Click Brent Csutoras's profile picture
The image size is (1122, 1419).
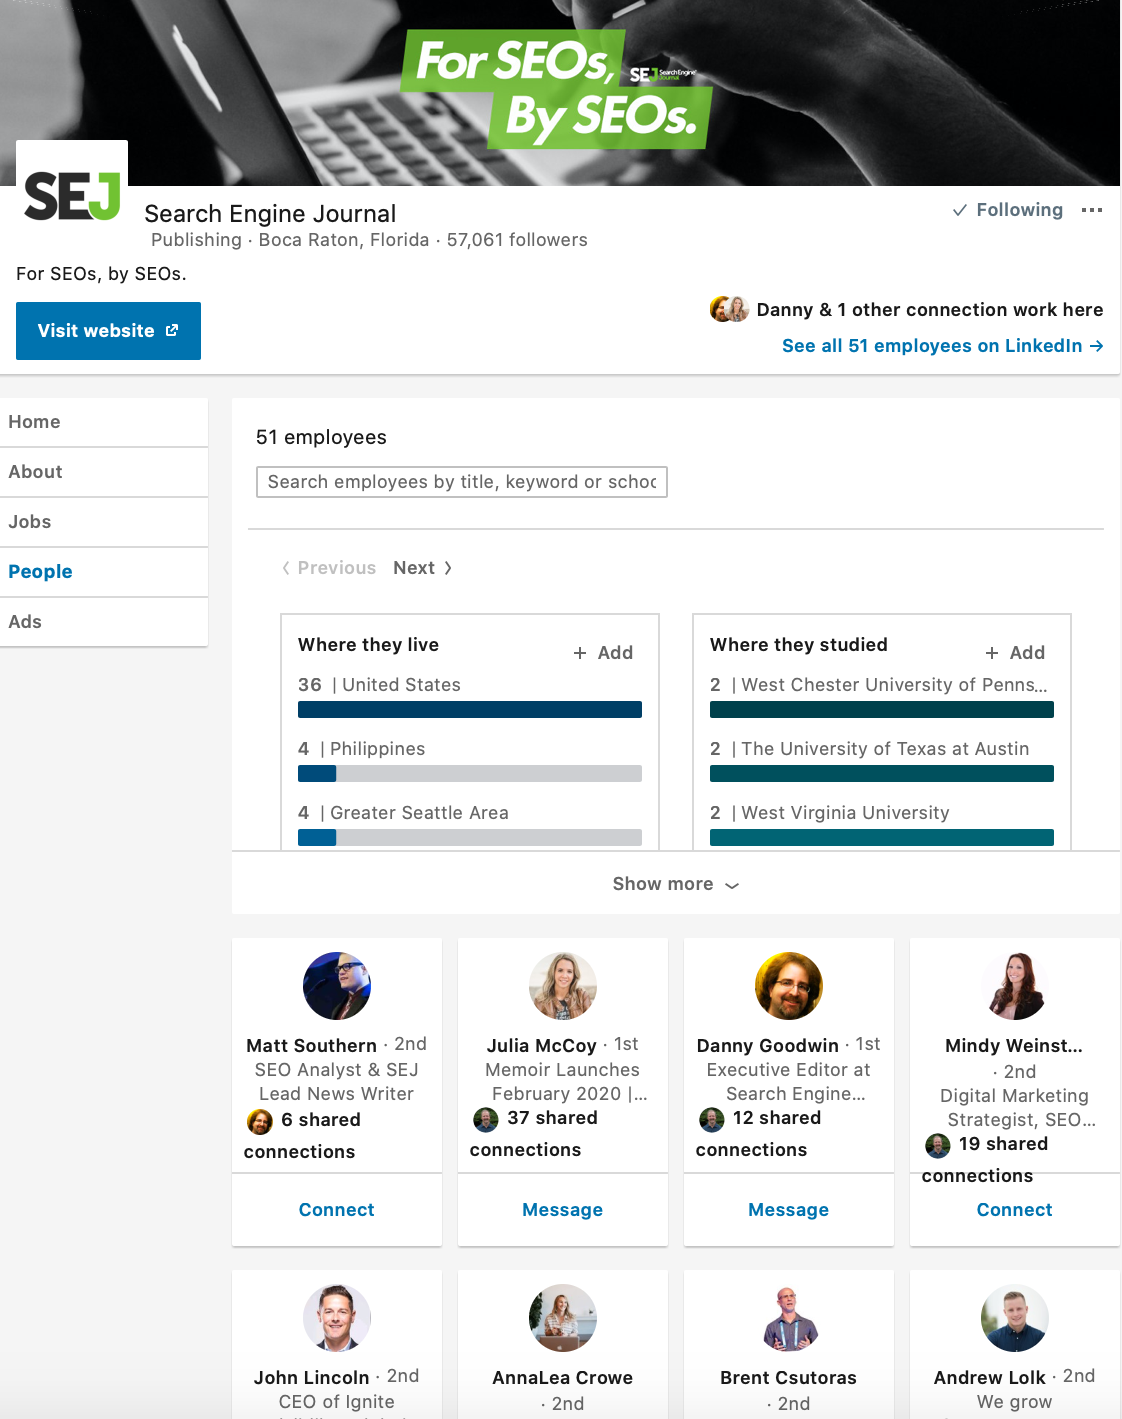click(x=789, y=1318)
